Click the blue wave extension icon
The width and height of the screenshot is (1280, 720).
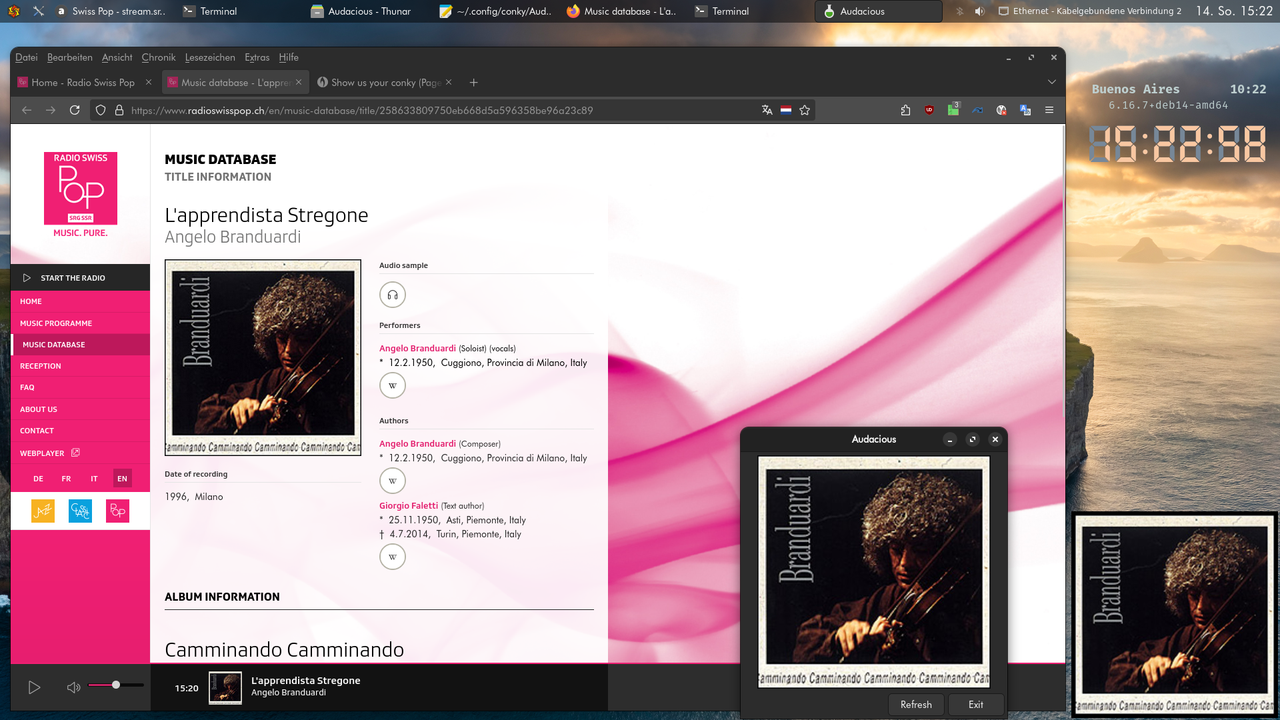pos(977,110)
